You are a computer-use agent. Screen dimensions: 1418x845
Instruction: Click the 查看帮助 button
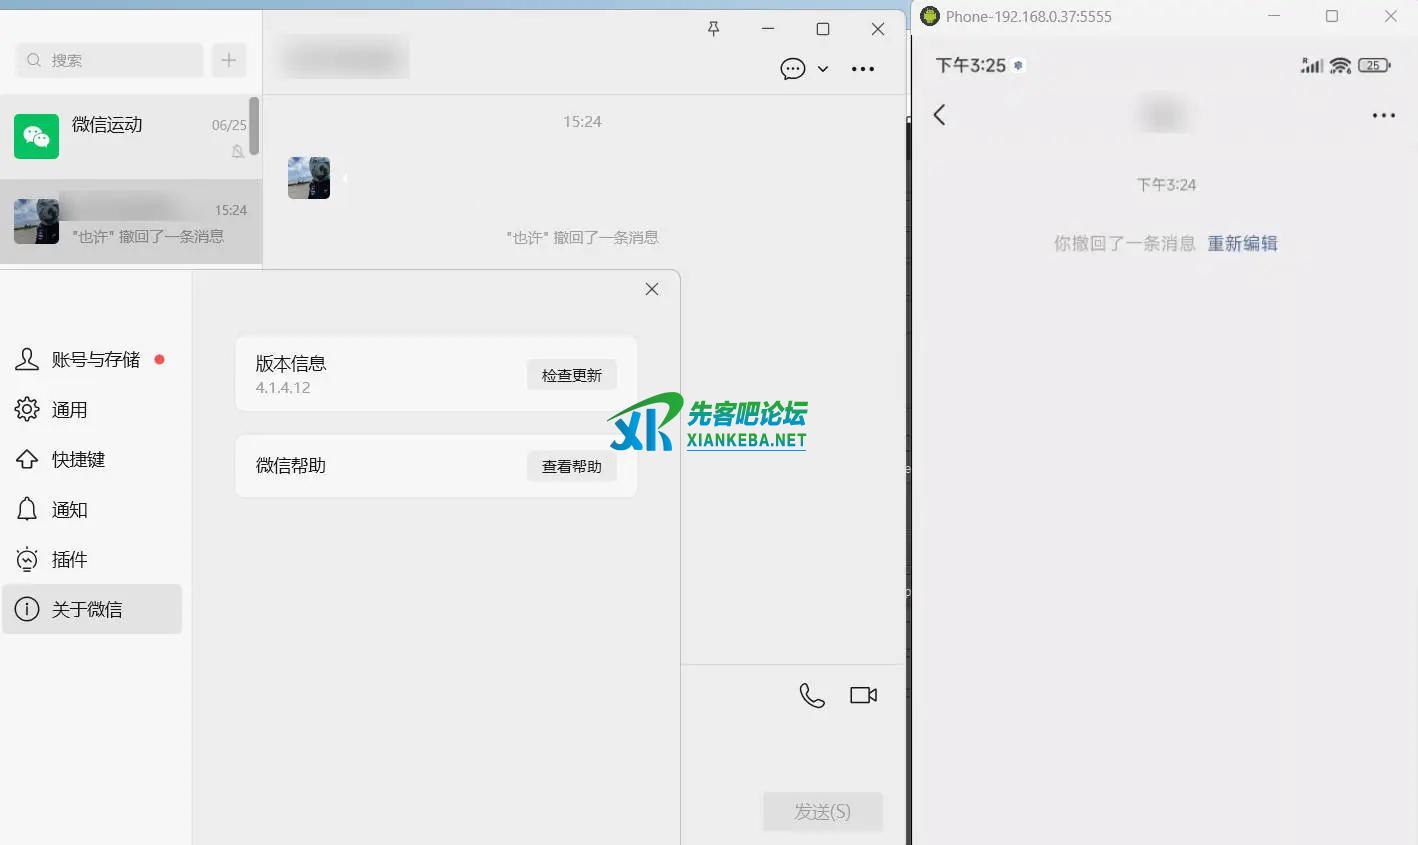coord(571,466)
